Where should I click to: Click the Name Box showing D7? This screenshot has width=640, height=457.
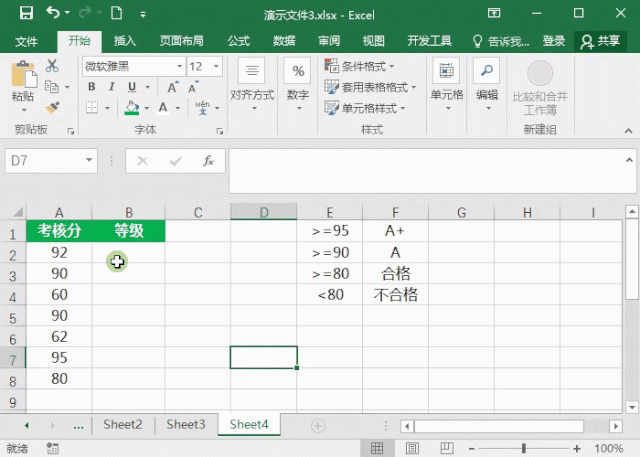point(51,161)
